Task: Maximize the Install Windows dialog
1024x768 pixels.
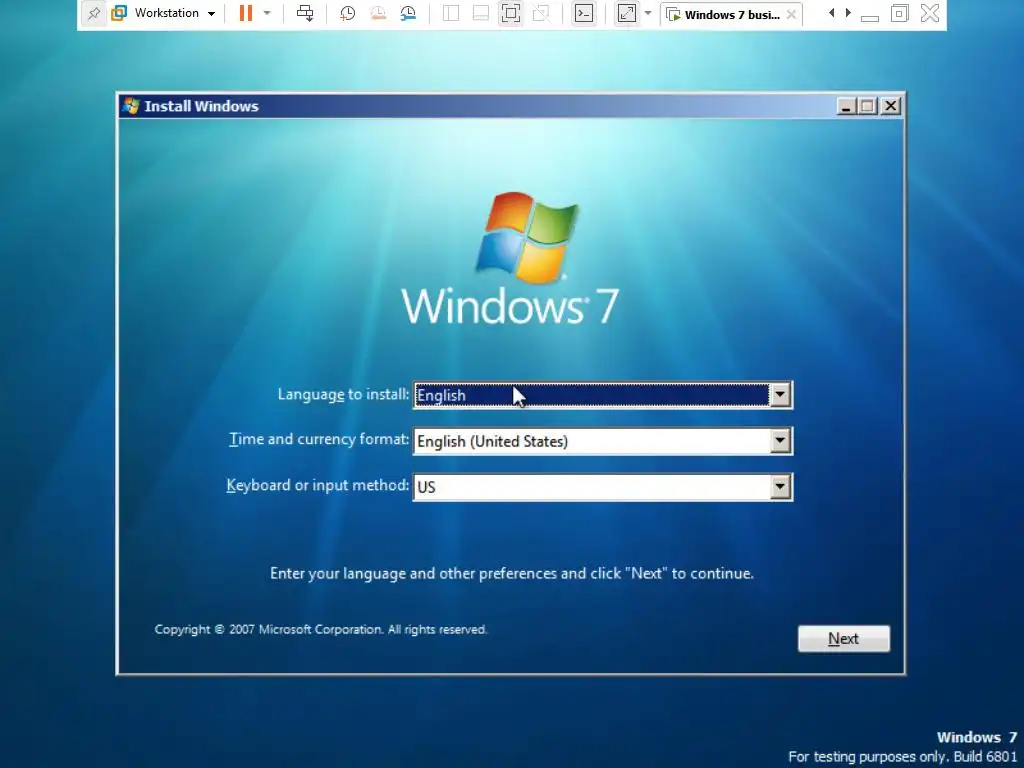Action: point(868,106)
